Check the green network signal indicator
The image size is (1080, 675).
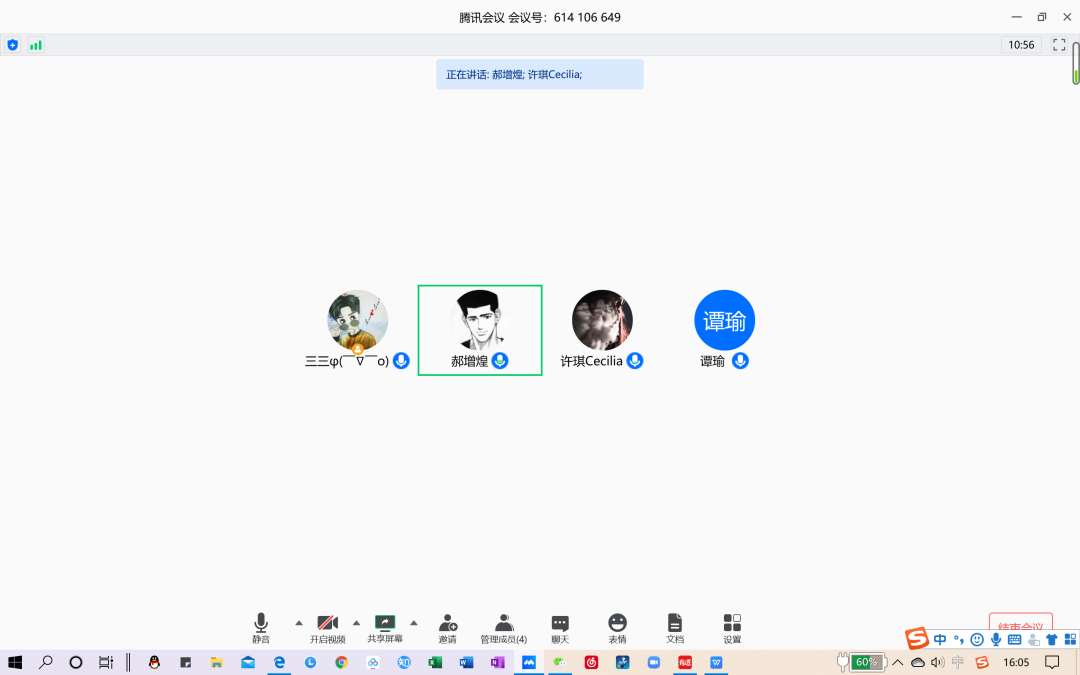(x=36, y=45)
